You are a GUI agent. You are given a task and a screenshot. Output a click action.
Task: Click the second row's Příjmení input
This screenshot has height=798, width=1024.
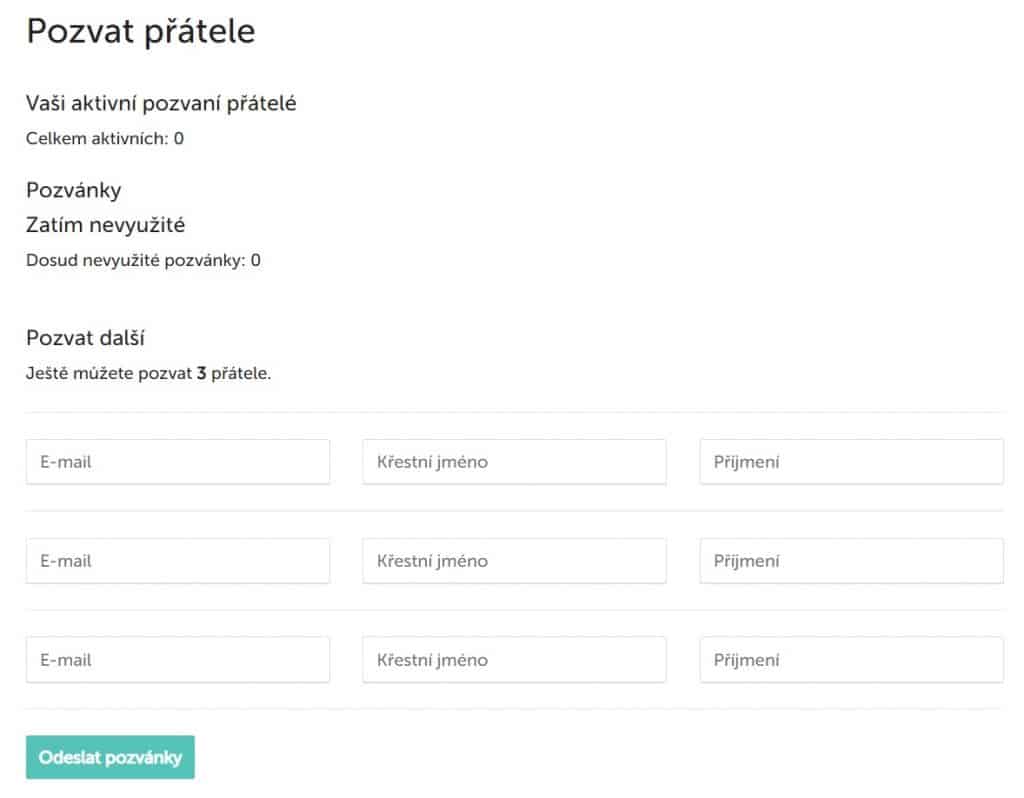851,561
